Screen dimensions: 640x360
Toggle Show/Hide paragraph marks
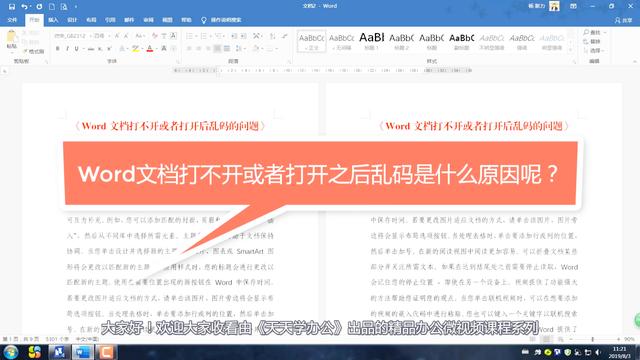click(284, 36)
